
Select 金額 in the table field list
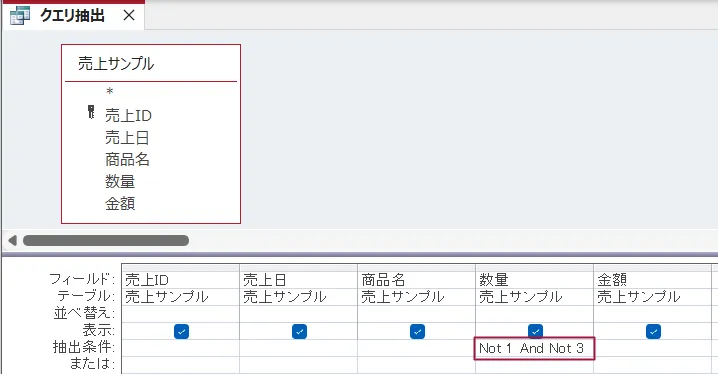[120, 204]
